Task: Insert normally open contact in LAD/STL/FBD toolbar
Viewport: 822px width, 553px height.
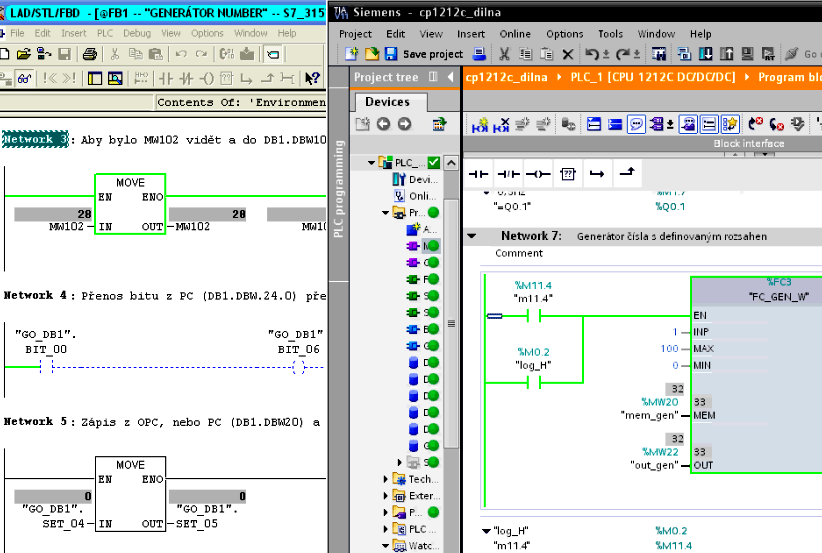Action: (x=166, y=79)
